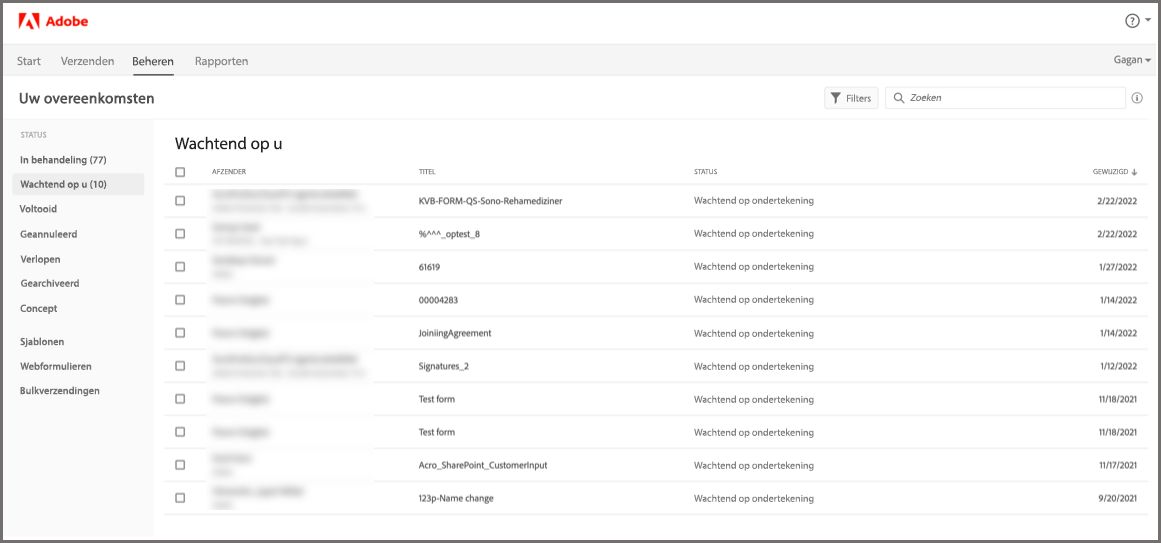Screen dimensions: 1161x543
Task: Click the search info icon
Action: click(x=1137, y=98)
